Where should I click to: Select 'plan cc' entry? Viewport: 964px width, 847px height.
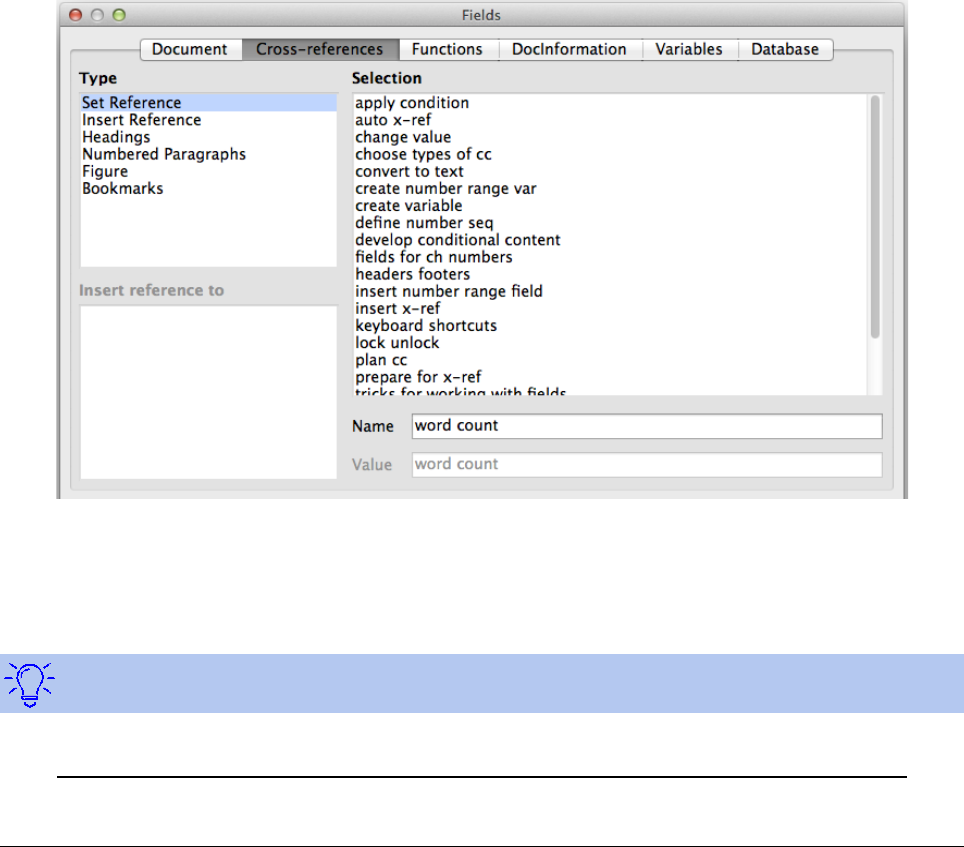609,360
